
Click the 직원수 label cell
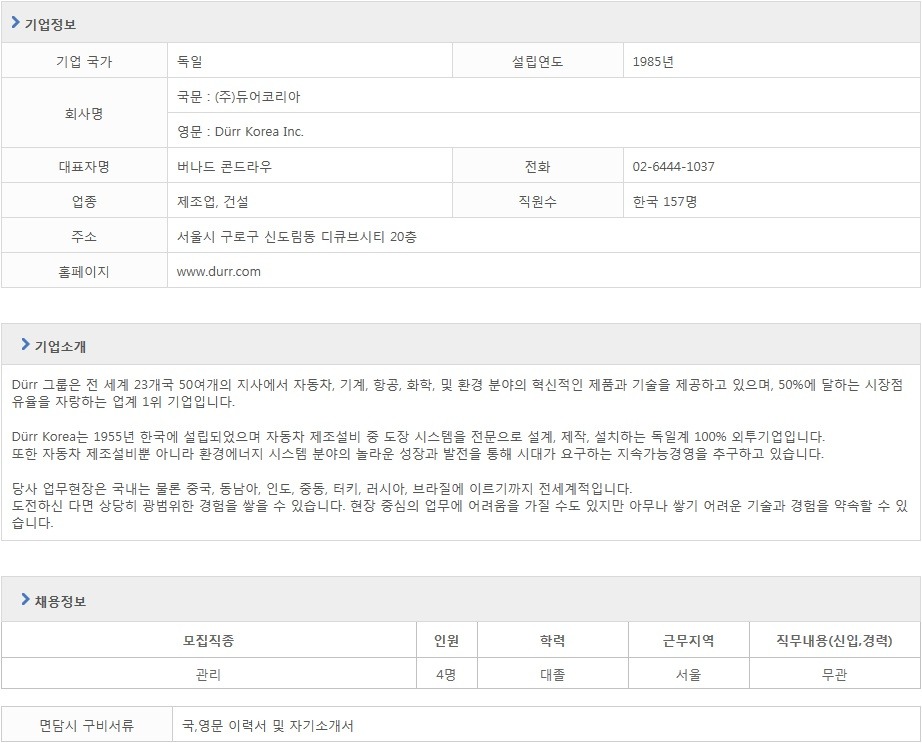click(x=537, y=202)
